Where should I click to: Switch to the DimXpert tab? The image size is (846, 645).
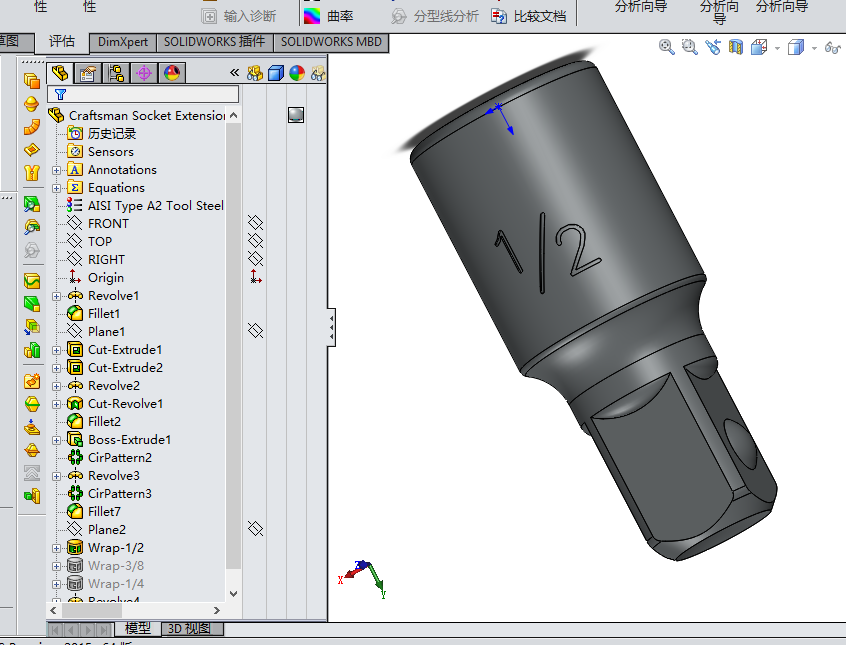(123, 42)
